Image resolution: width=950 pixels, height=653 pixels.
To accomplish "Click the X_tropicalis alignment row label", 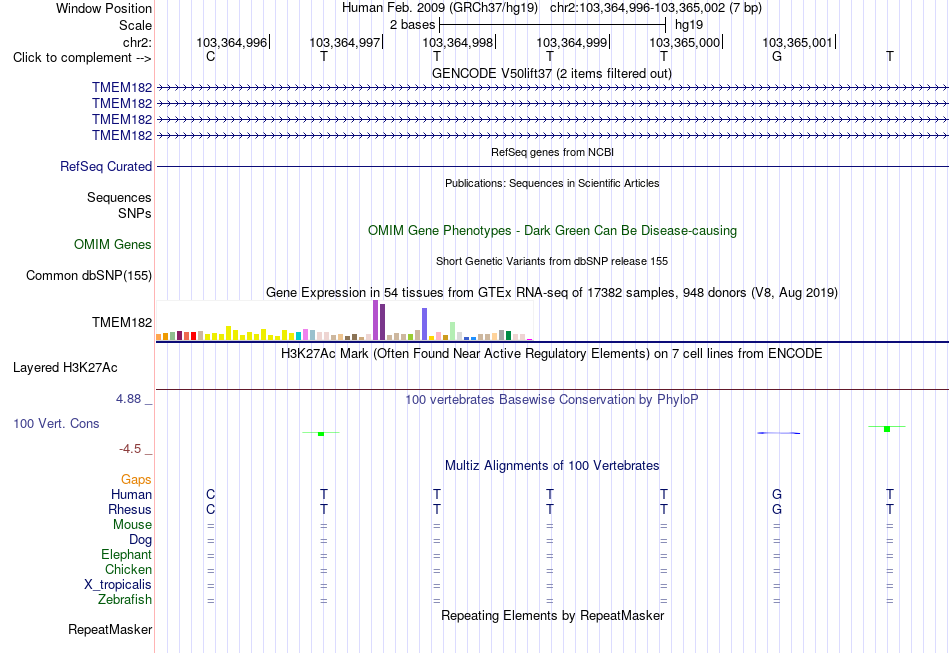I will click(x=118, y=585).
